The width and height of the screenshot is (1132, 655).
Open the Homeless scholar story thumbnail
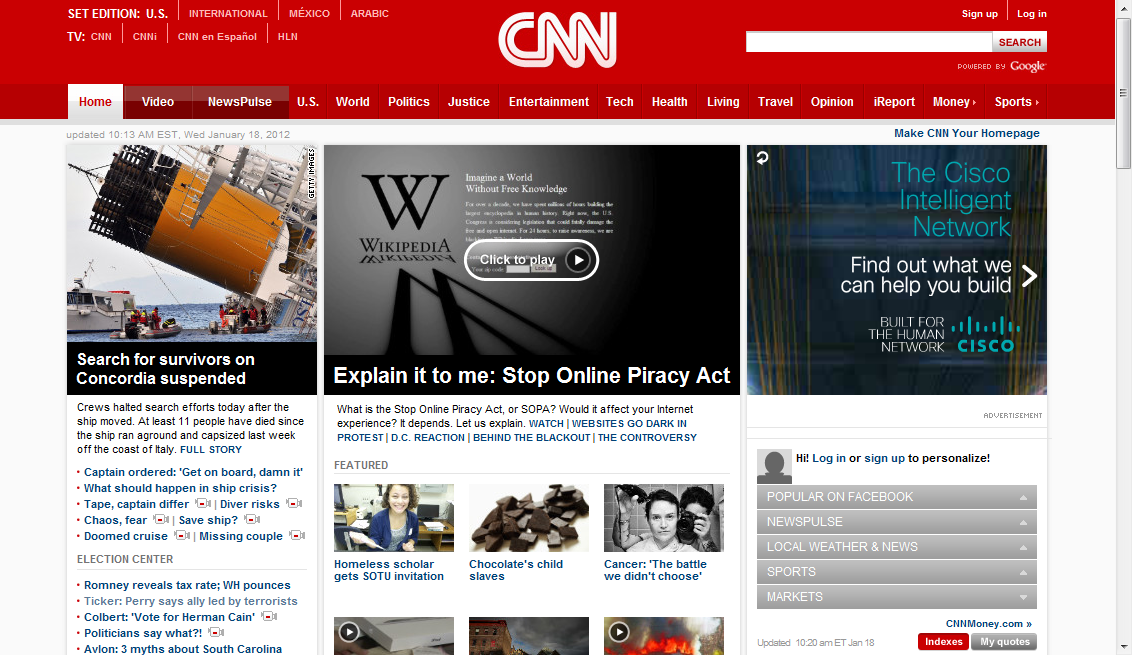click(393, 518)
